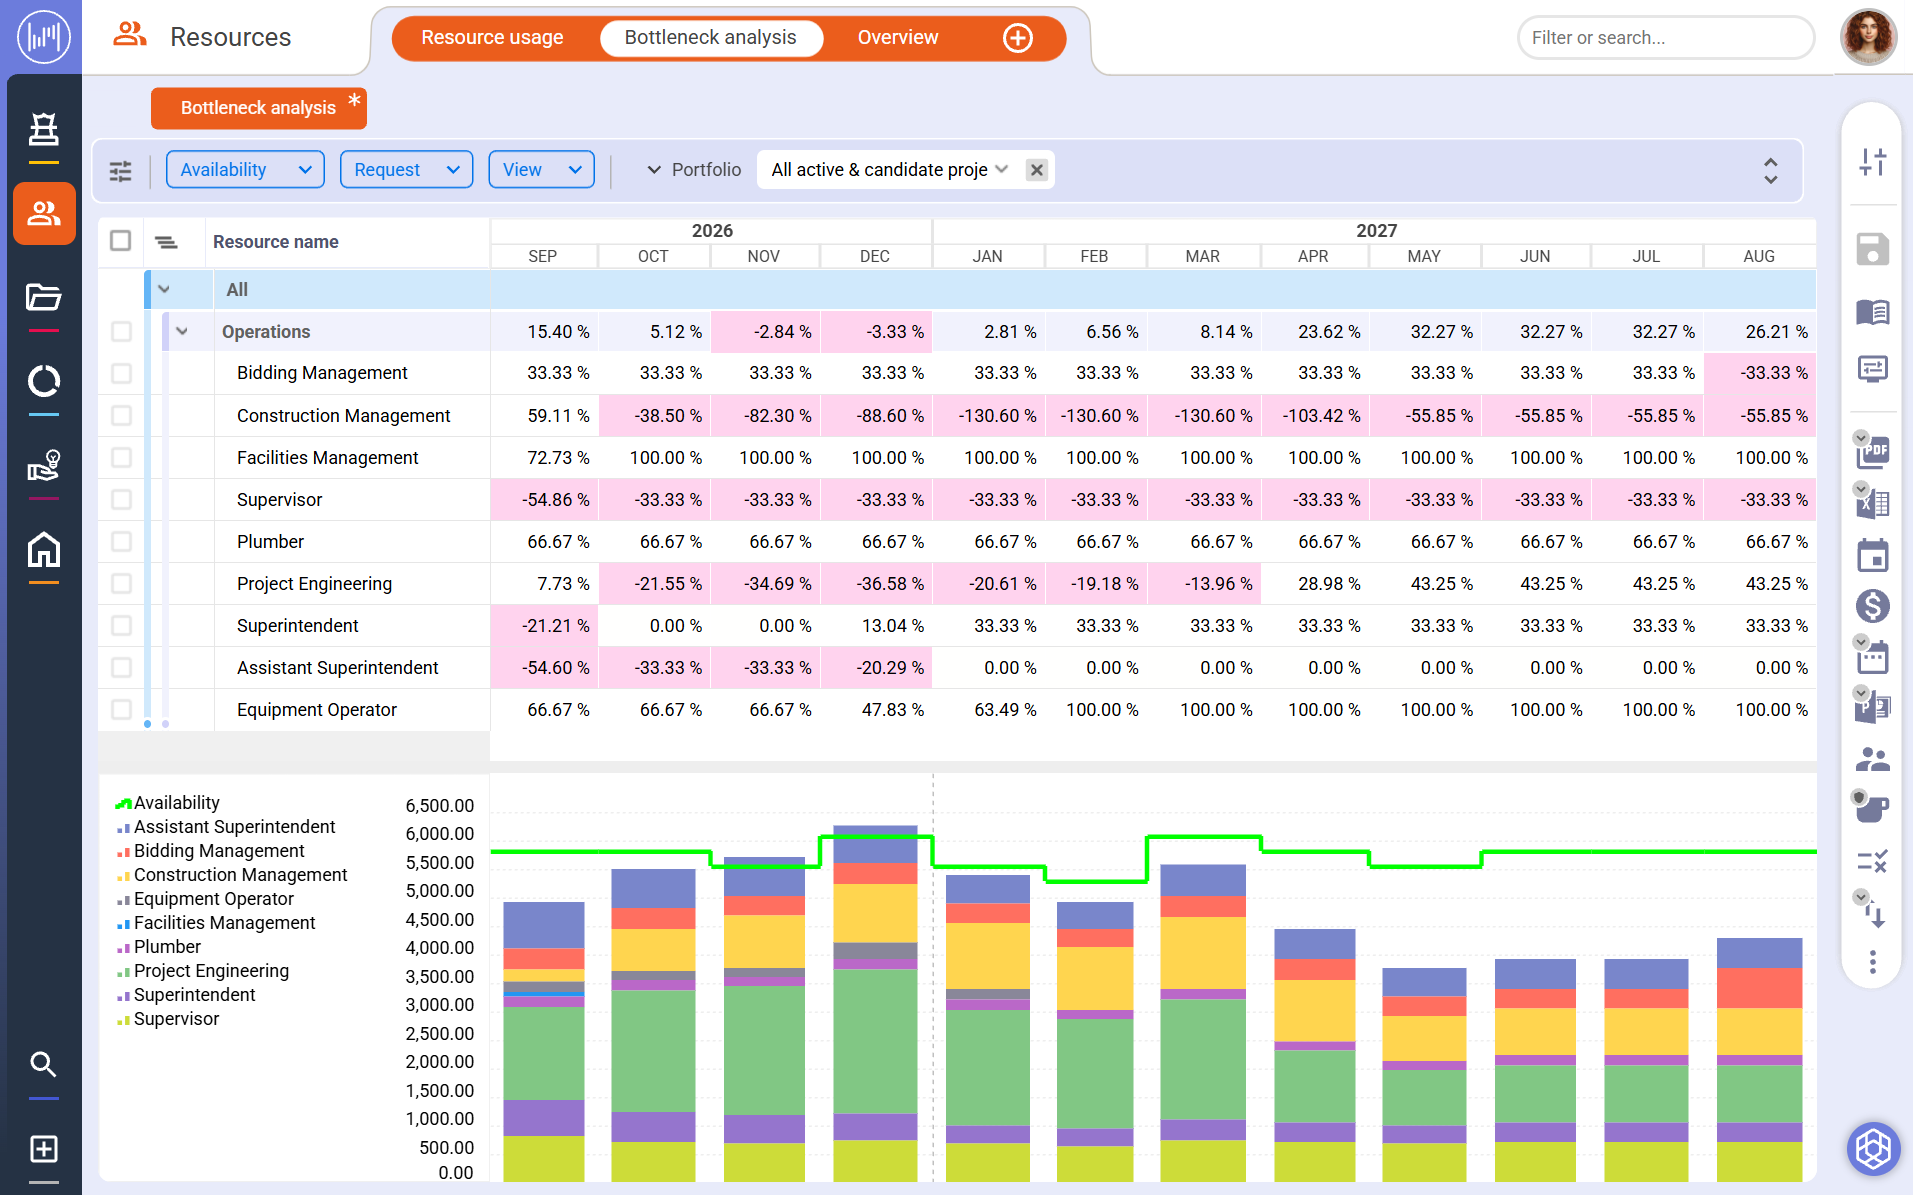Click the Supervisor legend color marker
This screenshot has height=1195, width=1913.
123,1020
